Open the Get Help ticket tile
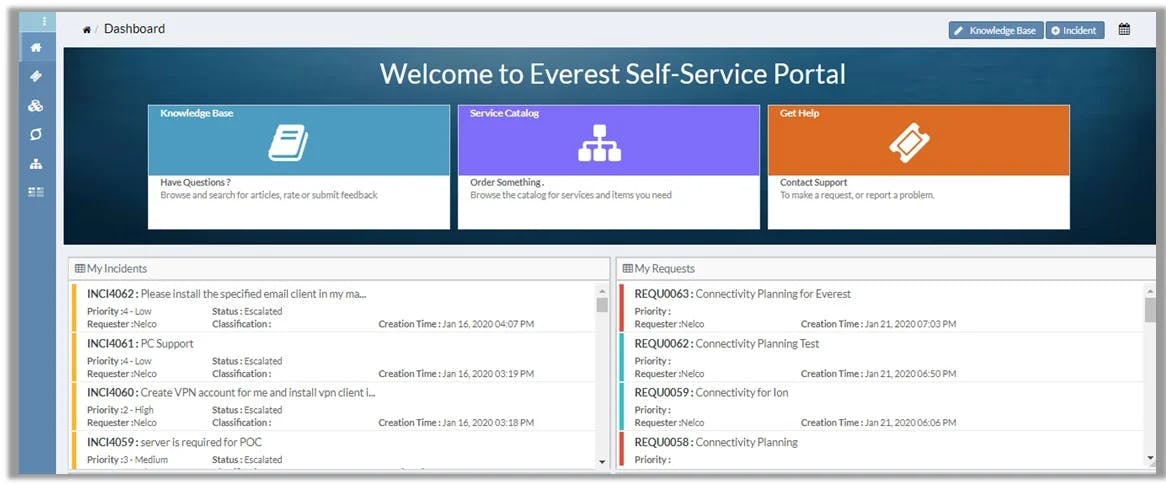This screenshot has width=1166, height=484. pos(918,143)
